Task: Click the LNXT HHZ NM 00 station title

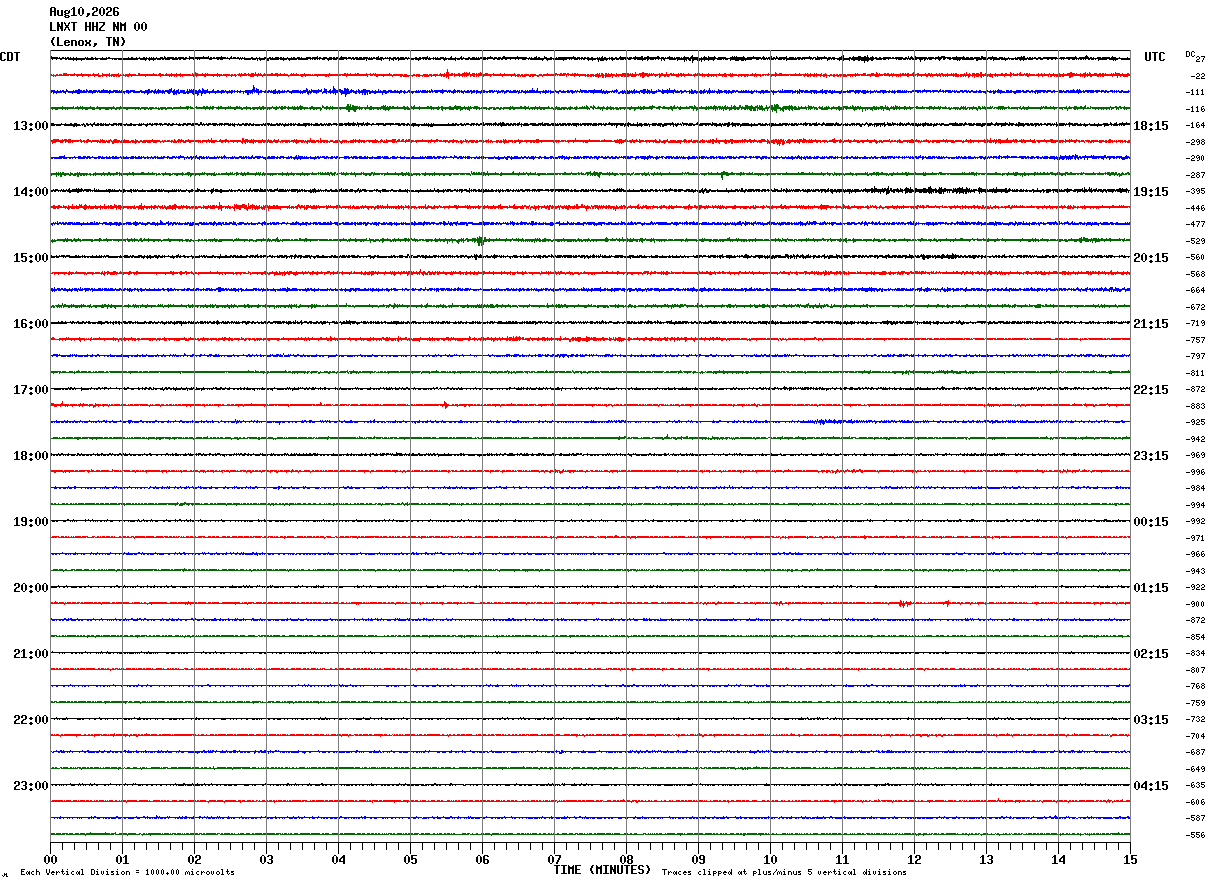Action: point(98,27)
